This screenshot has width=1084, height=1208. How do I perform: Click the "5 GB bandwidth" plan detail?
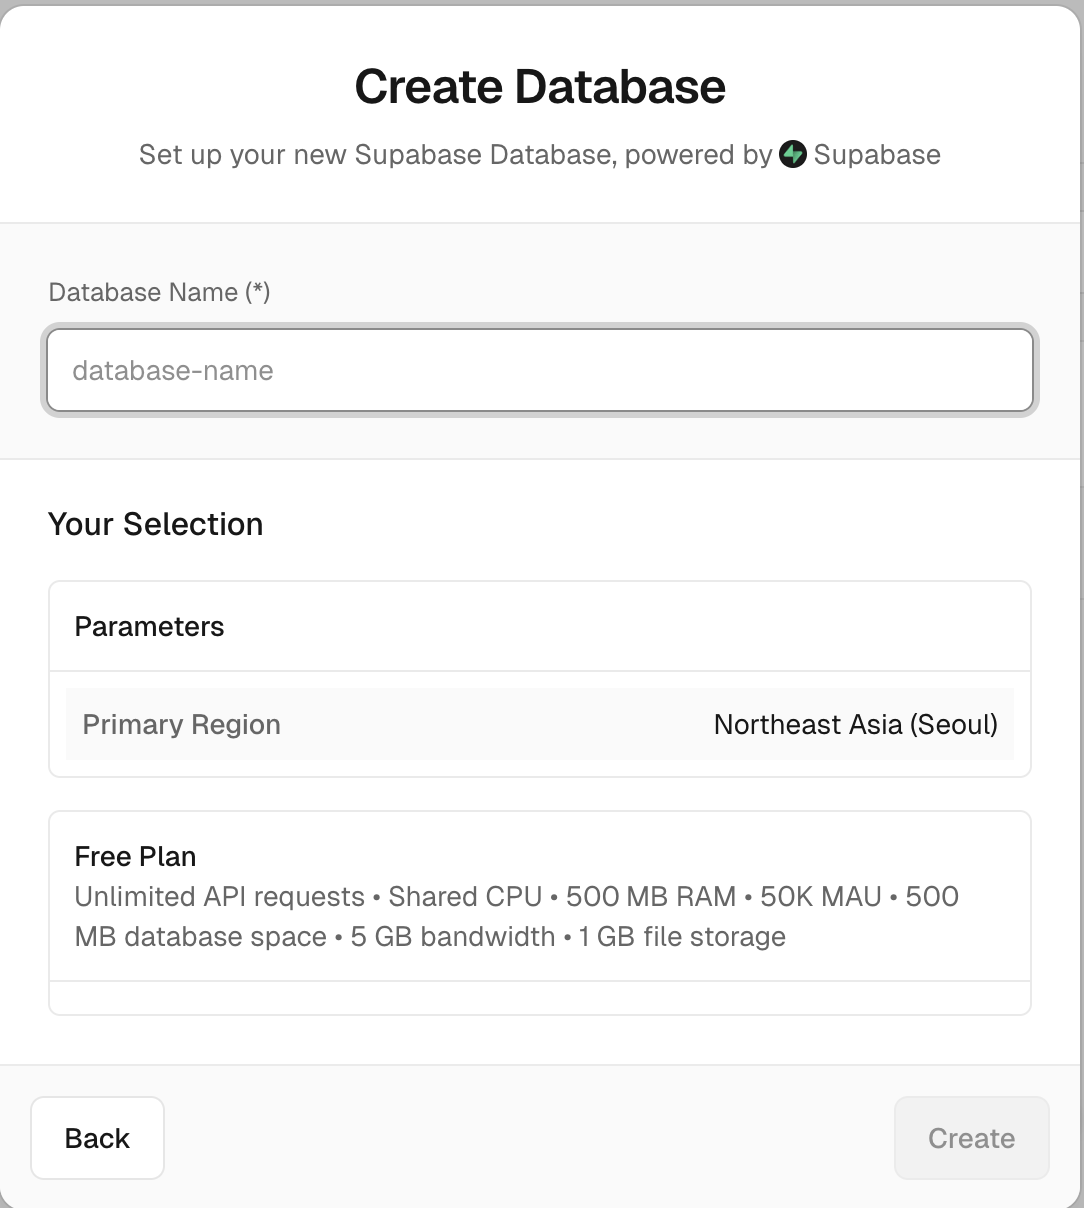pos(453,937)
